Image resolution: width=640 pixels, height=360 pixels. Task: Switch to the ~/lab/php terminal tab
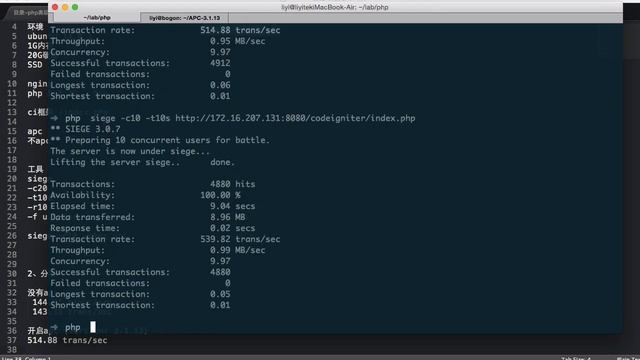97,18
